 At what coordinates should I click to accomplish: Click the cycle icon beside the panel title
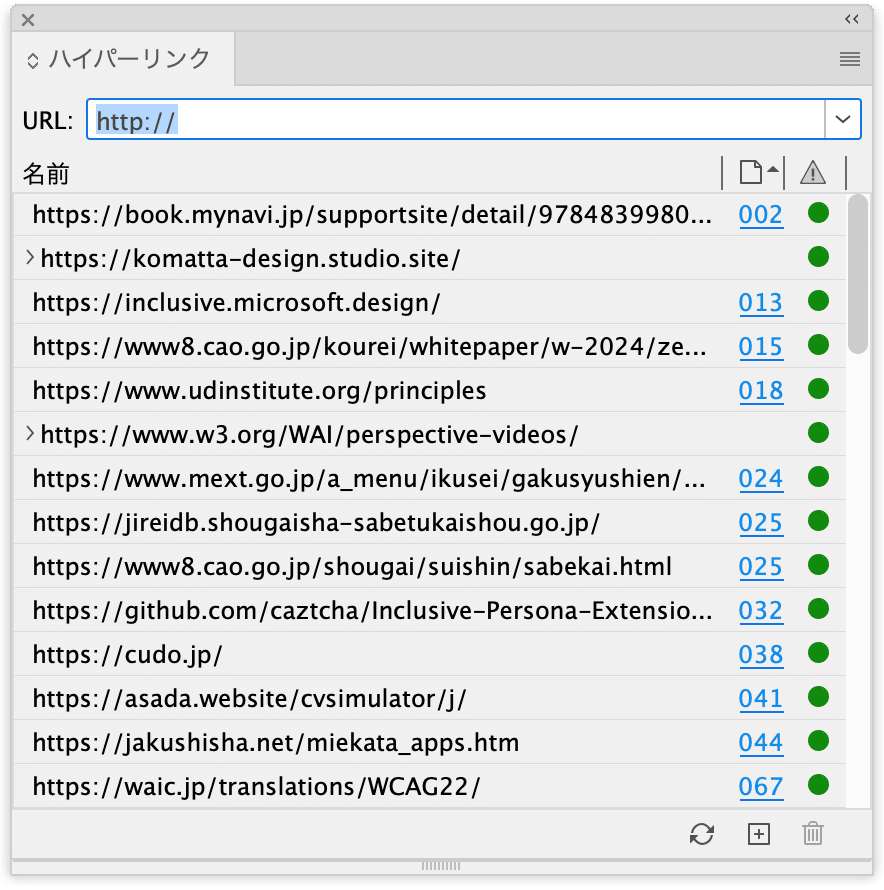[33, 58]
